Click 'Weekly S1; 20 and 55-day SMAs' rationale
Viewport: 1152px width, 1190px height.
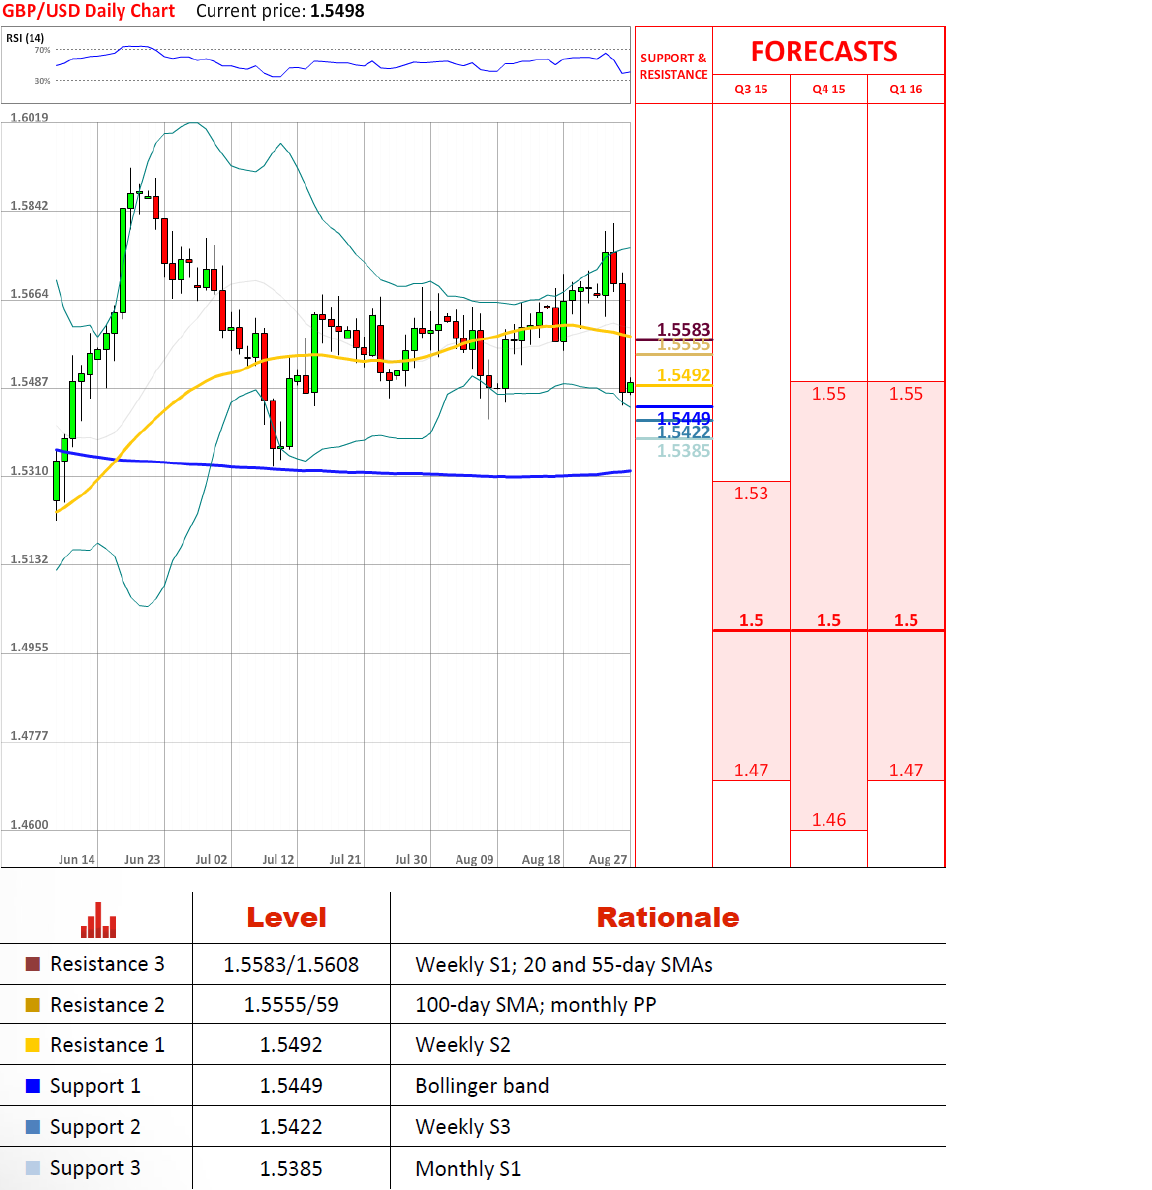(564, 965)
